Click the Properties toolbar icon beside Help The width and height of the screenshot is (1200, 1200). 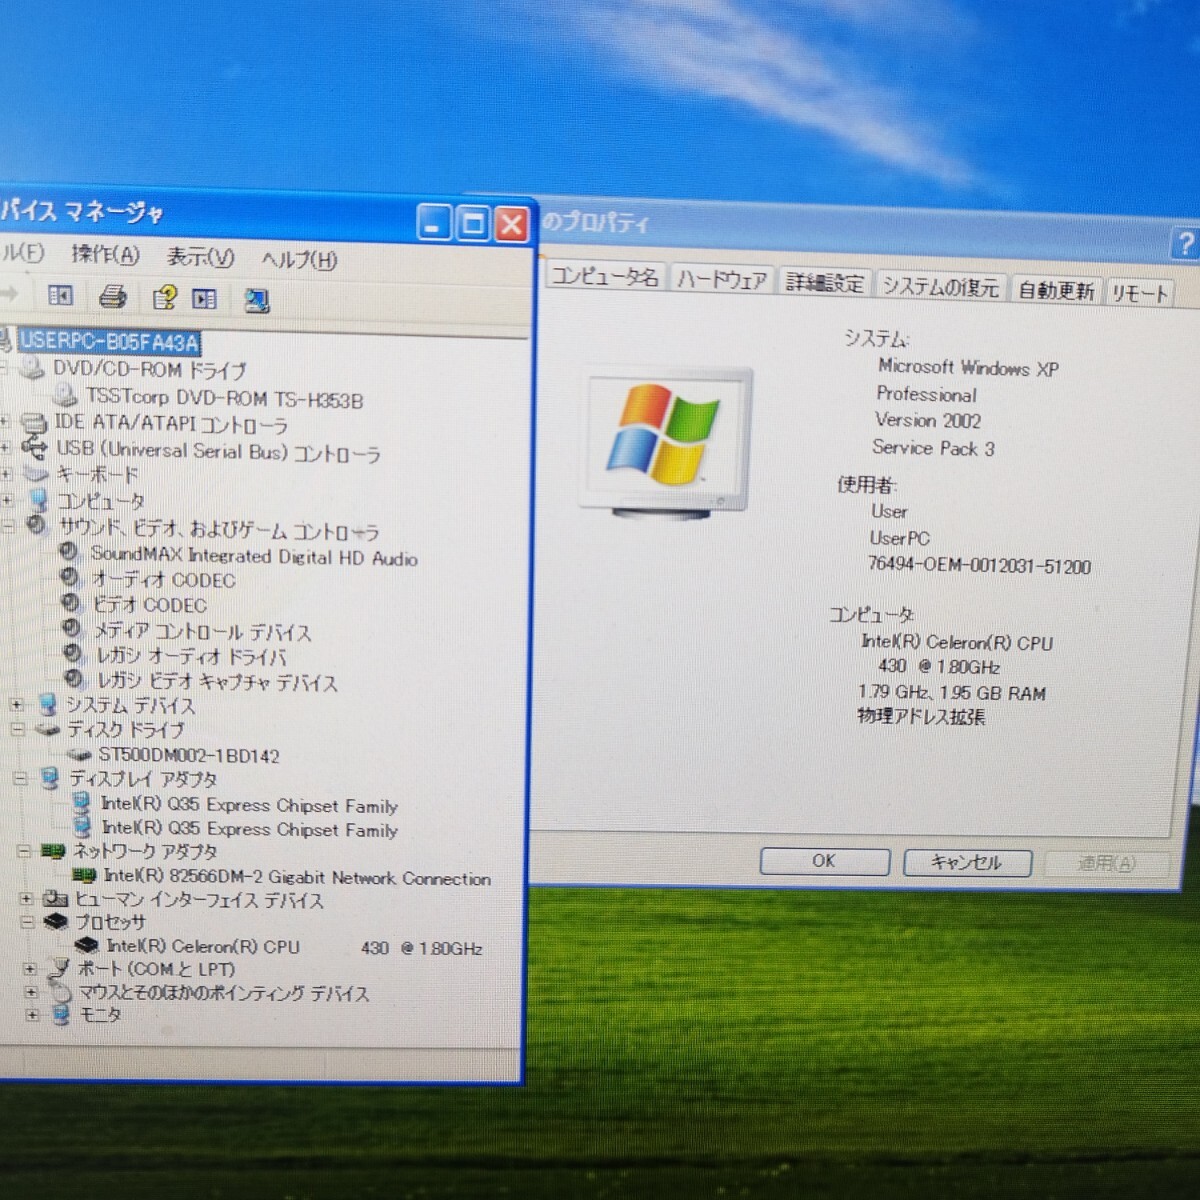pos(205,298)
